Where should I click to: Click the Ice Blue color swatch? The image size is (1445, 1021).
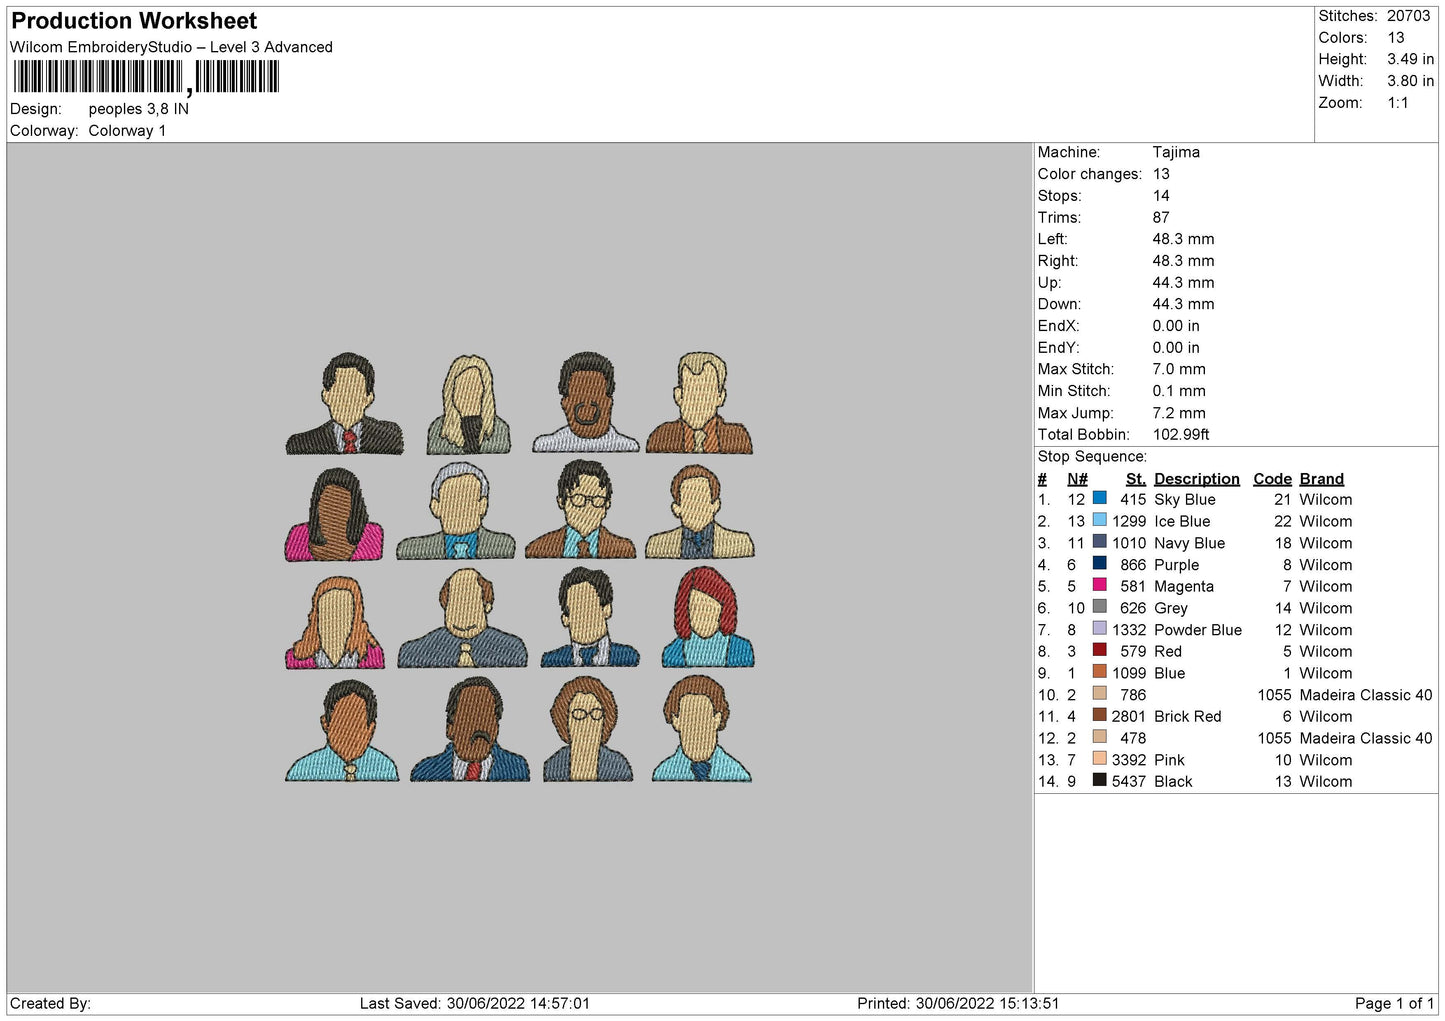coord(1099,520)
